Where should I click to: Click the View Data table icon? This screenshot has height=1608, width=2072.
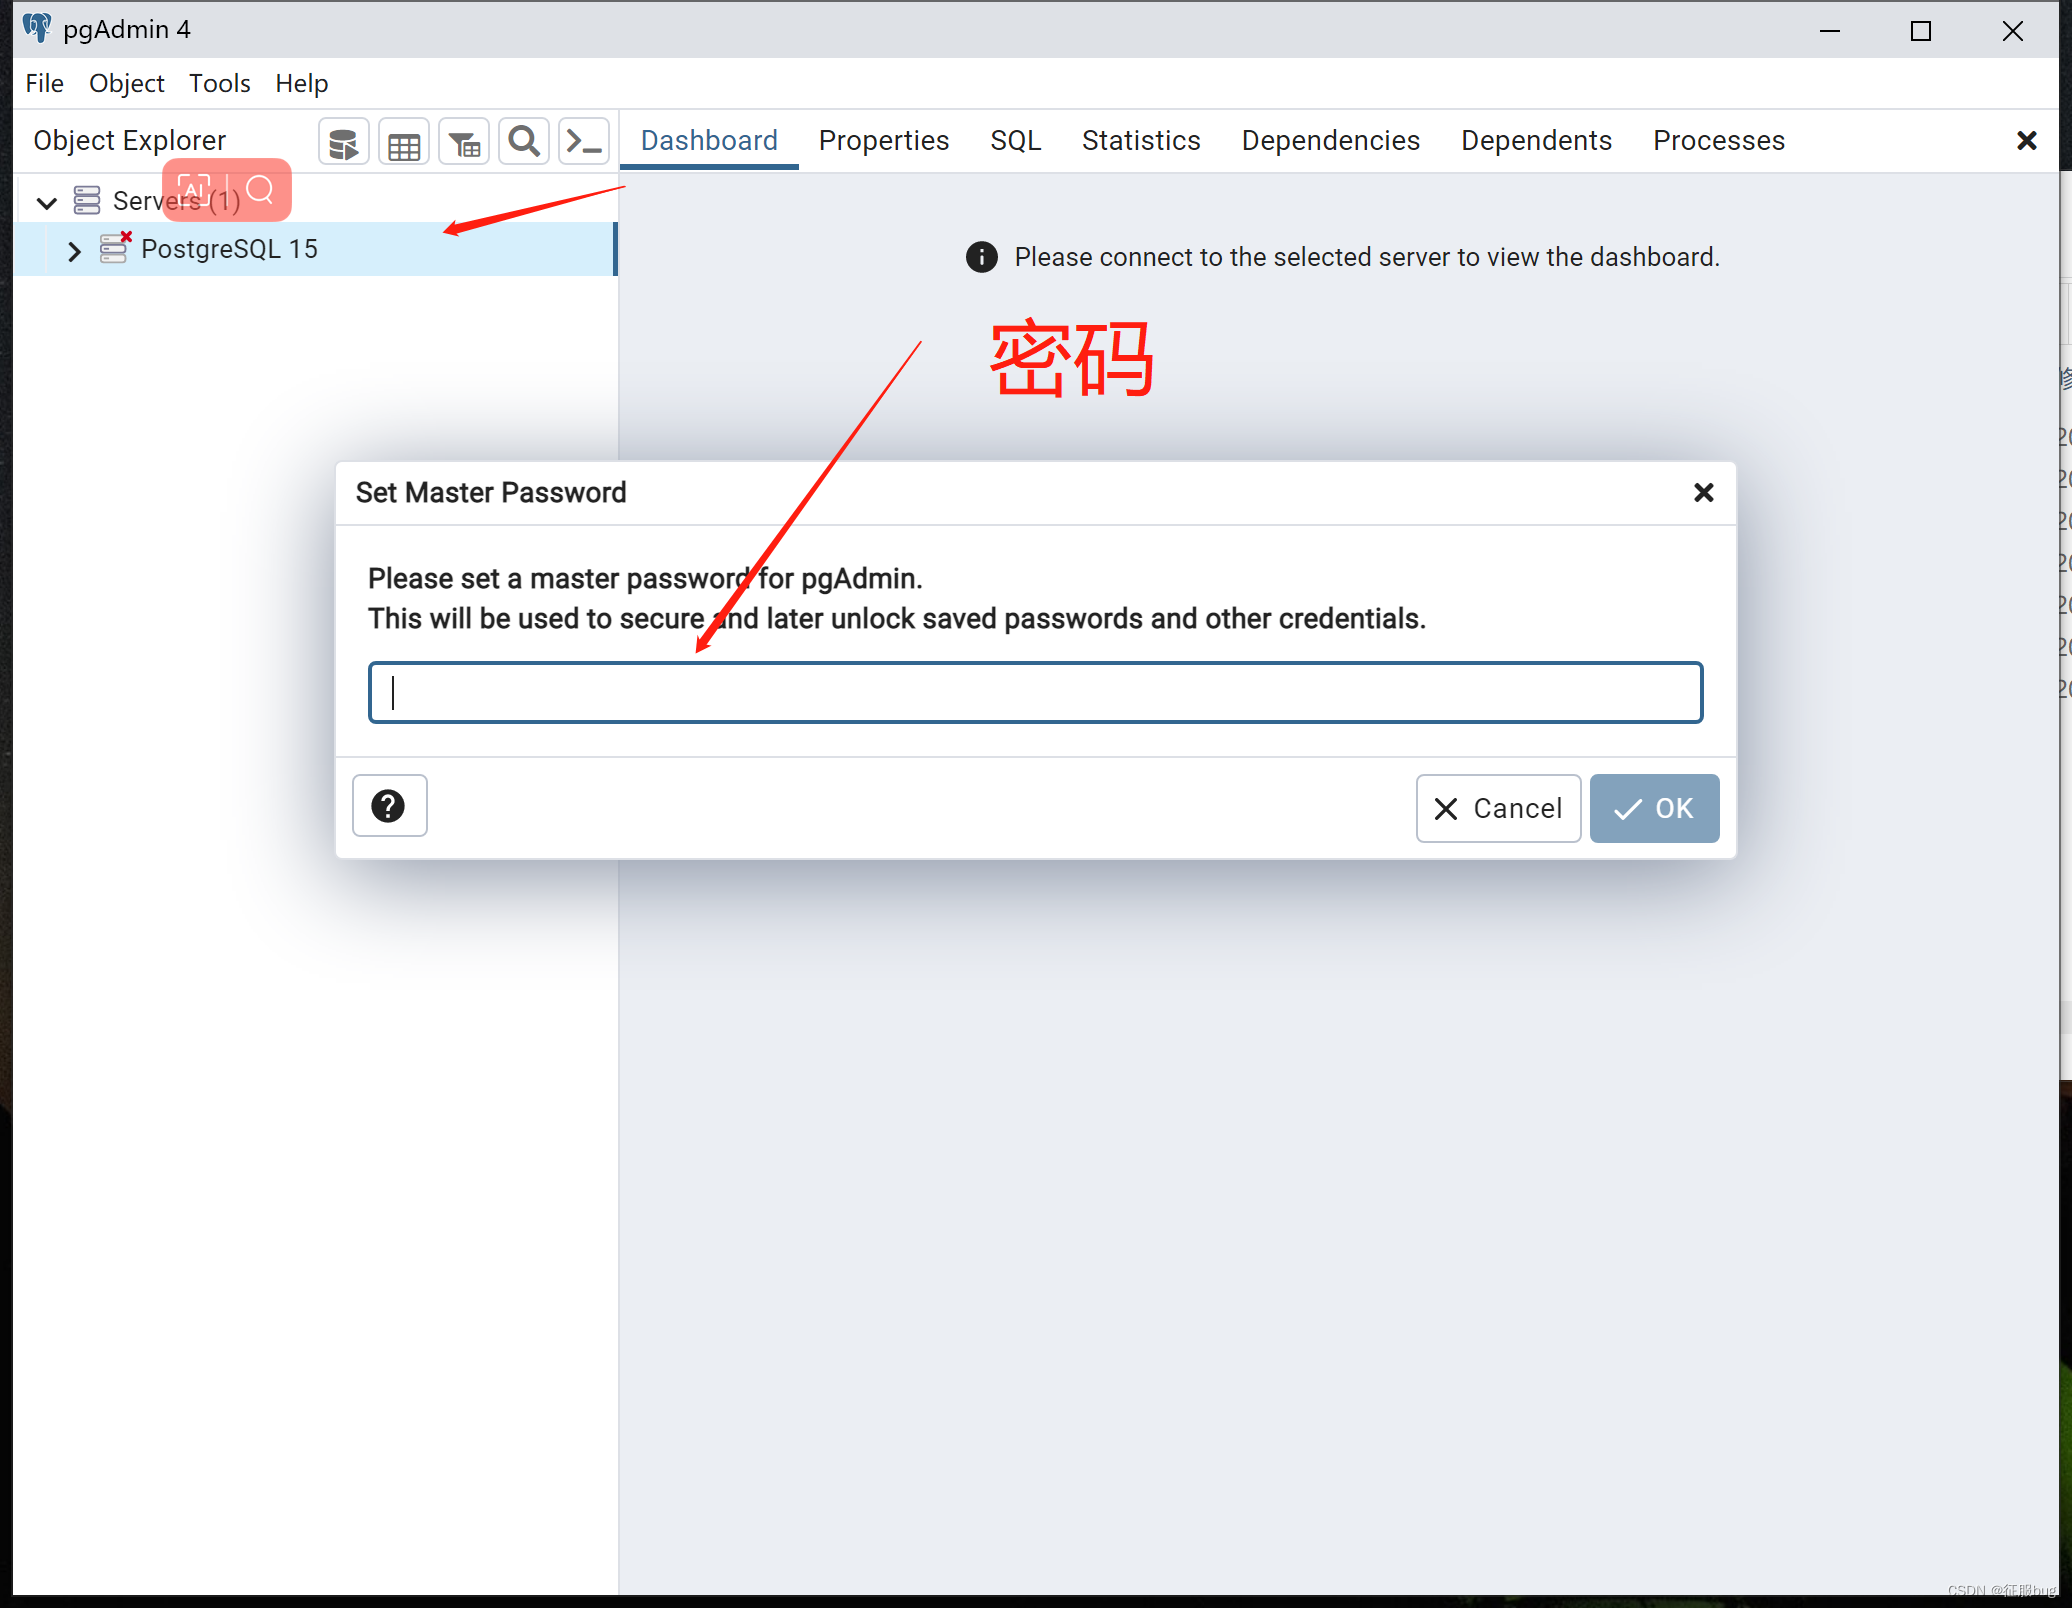point(404,143)
